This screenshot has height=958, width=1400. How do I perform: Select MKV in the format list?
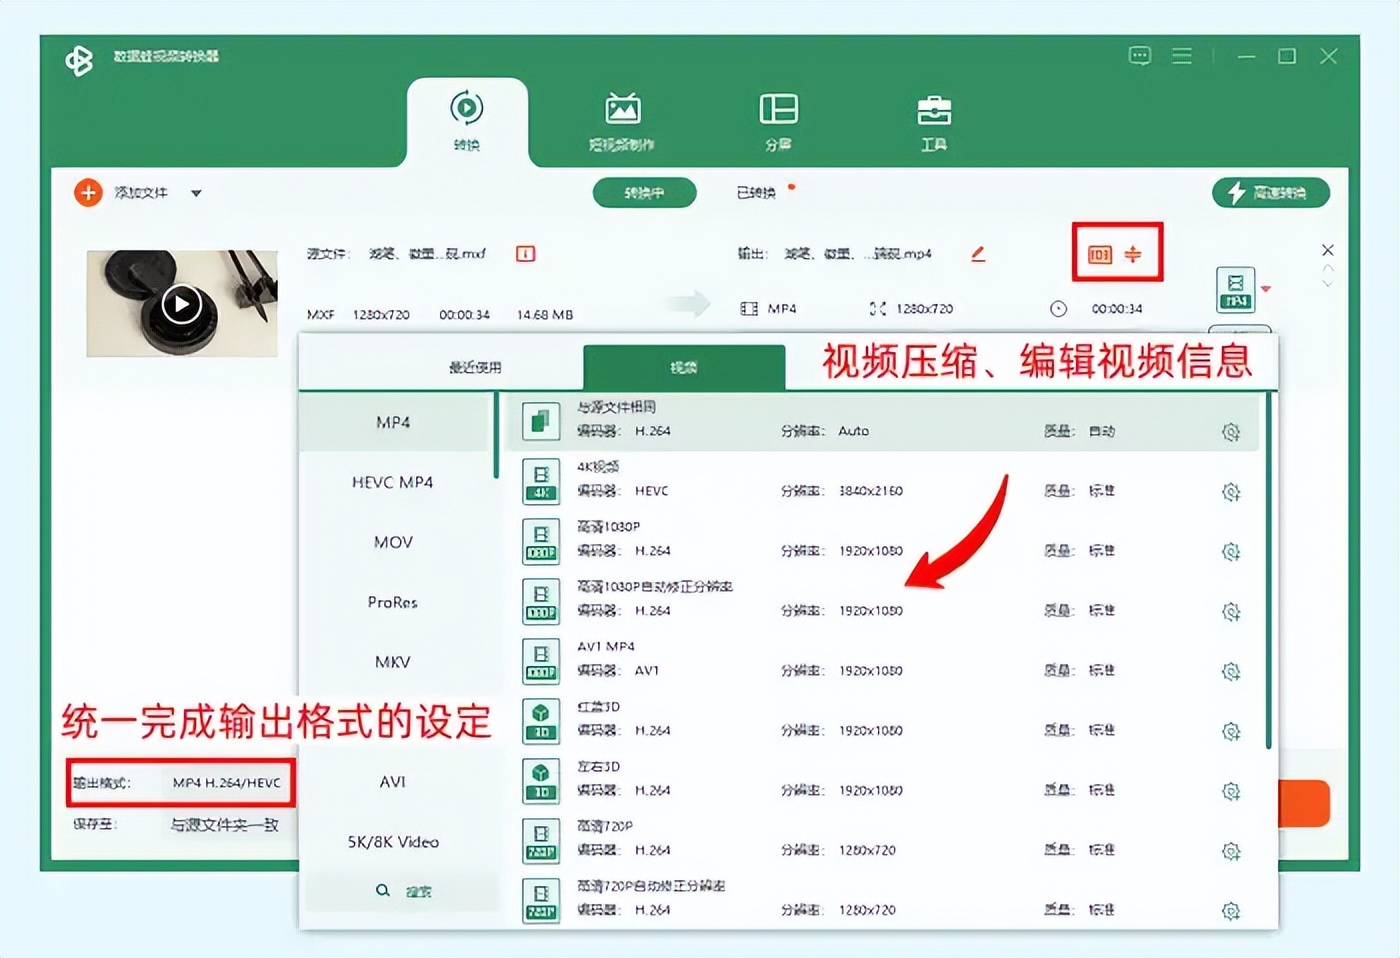pyautogui.click(x=392, y=662)
